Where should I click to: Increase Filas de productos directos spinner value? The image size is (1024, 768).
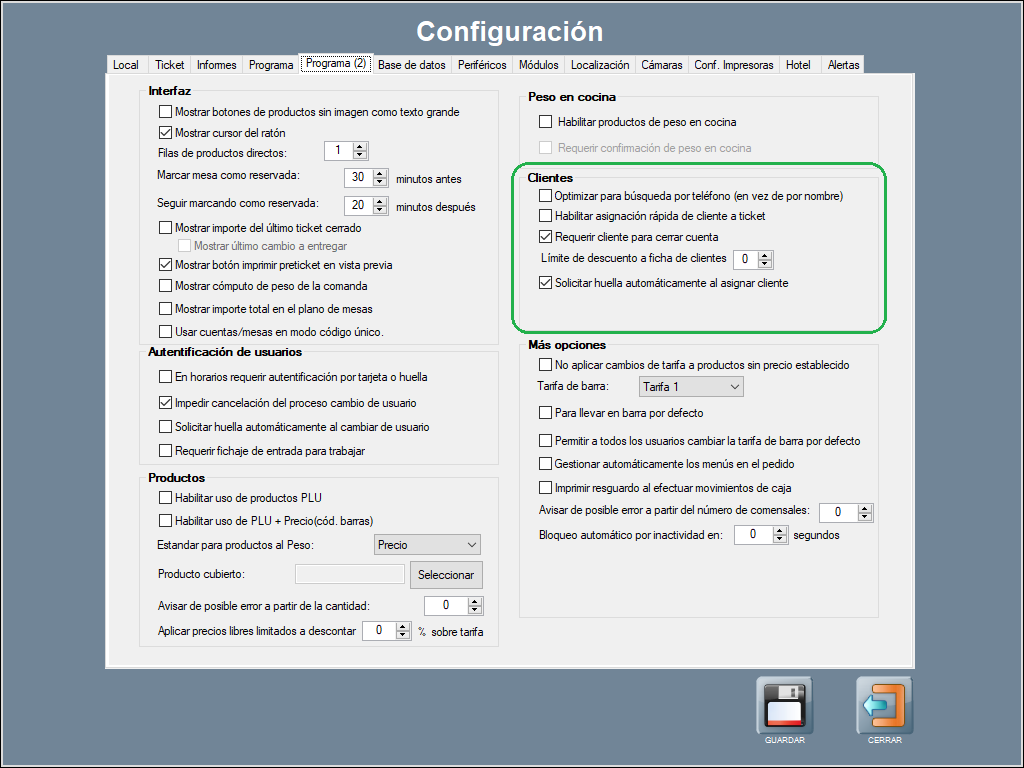[x=361, y=147]
